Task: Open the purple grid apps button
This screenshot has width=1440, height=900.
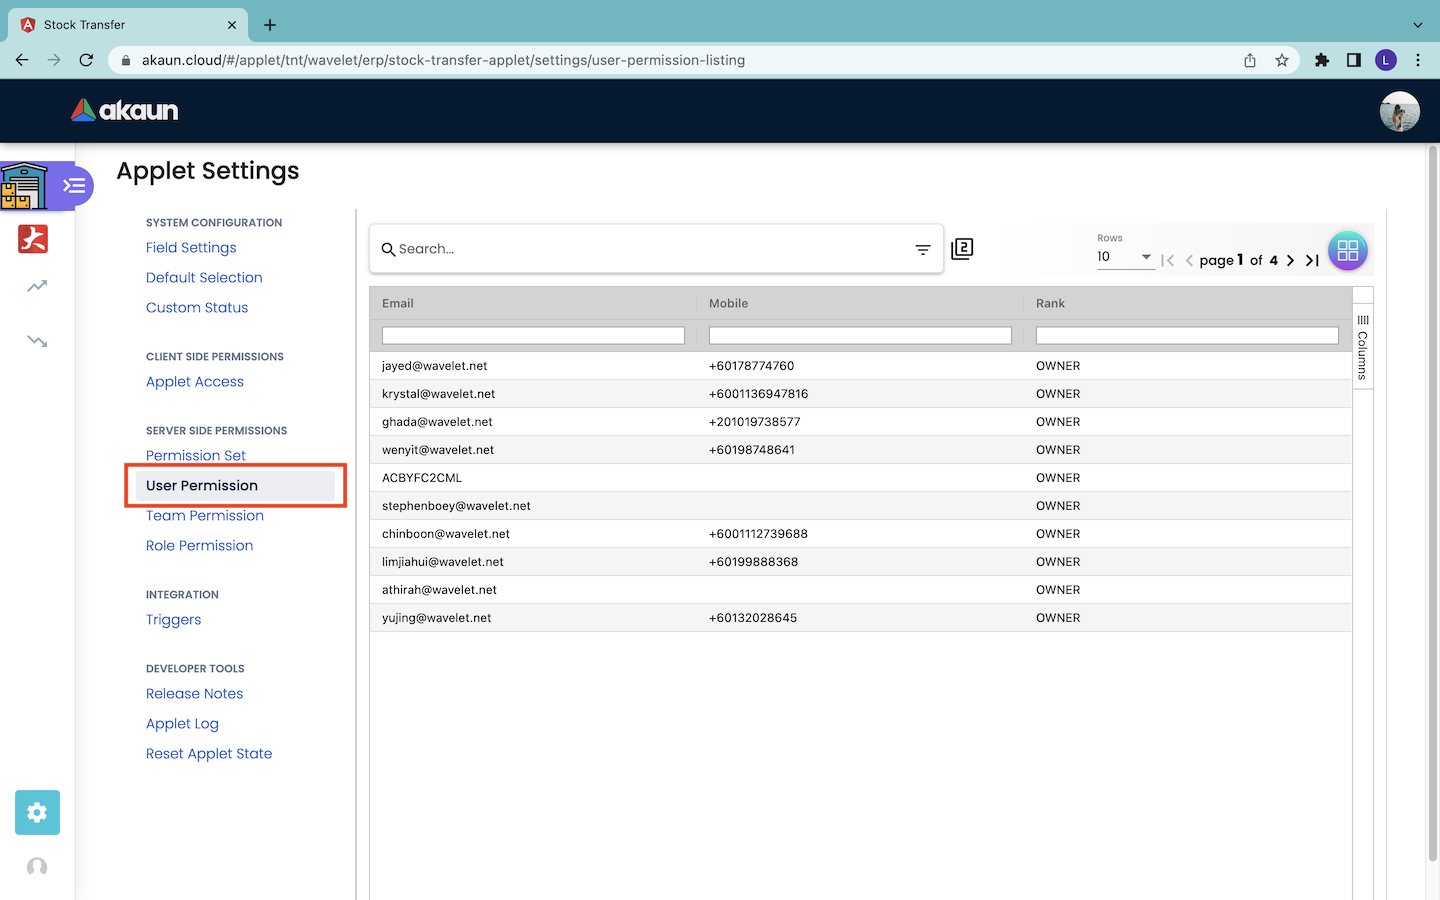Action: click(1347, 251)
